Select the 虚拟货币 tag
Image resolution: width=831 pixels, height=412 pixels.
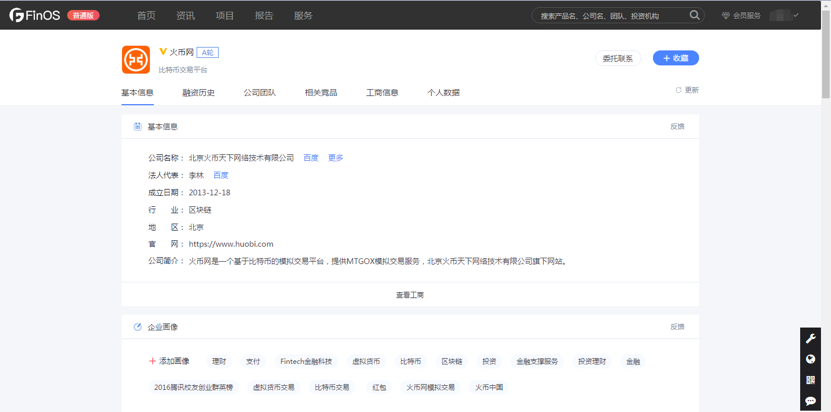pyautogui.click(x=366, y=362)
